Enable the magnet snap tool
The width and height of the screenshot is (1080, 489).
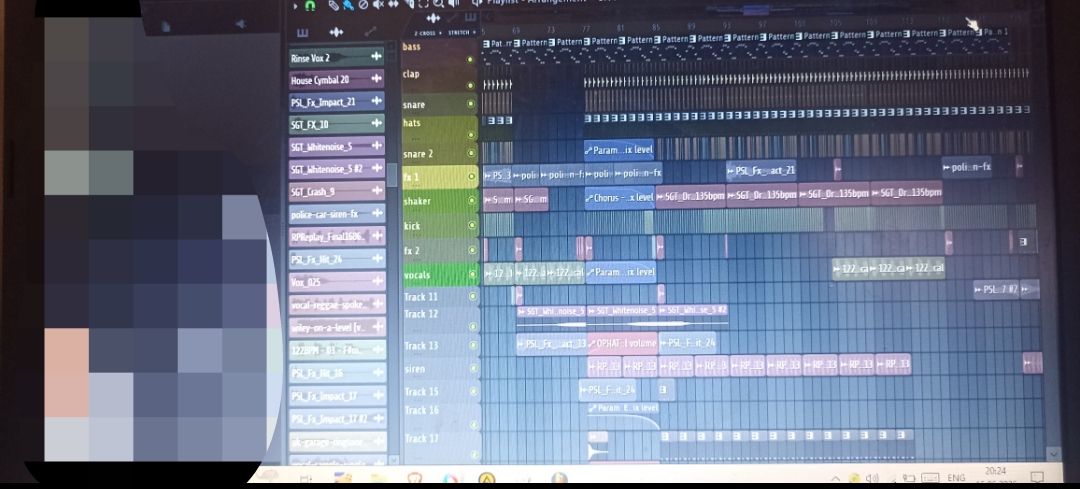tap(310, 6)
